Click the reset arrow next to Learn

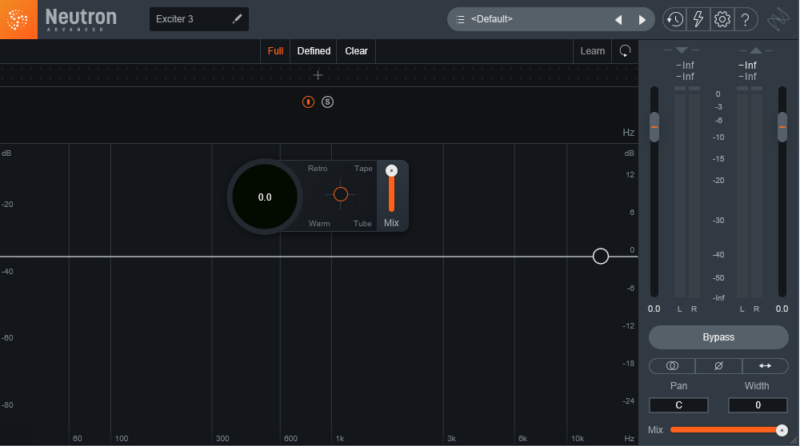[625, 51]
